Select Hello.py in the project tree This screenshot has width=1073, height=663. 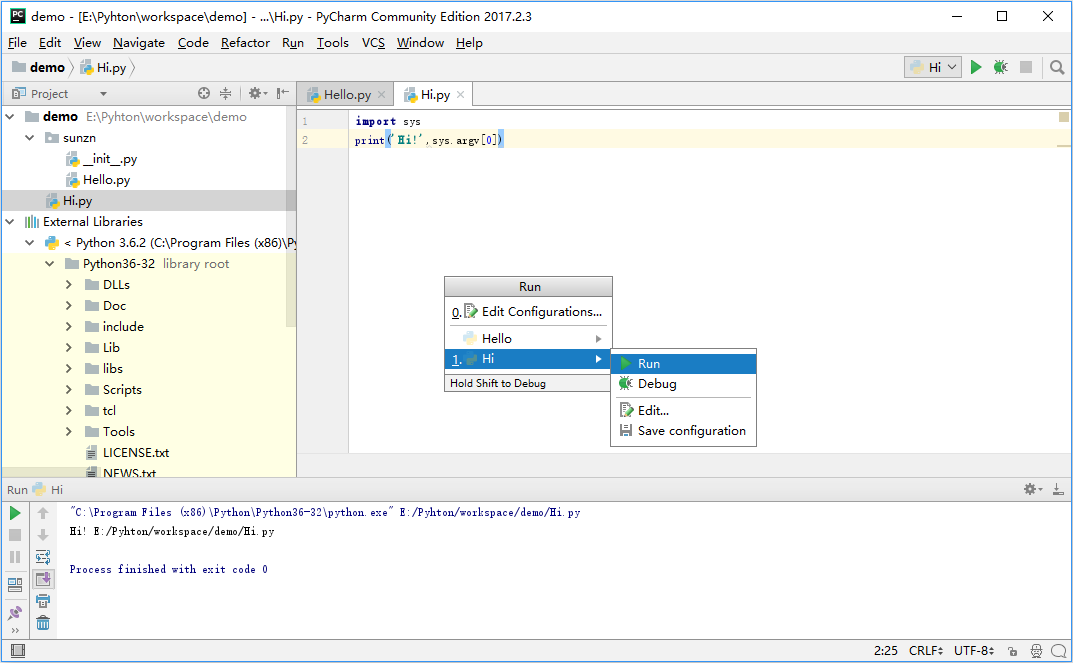tap(106, 180)
